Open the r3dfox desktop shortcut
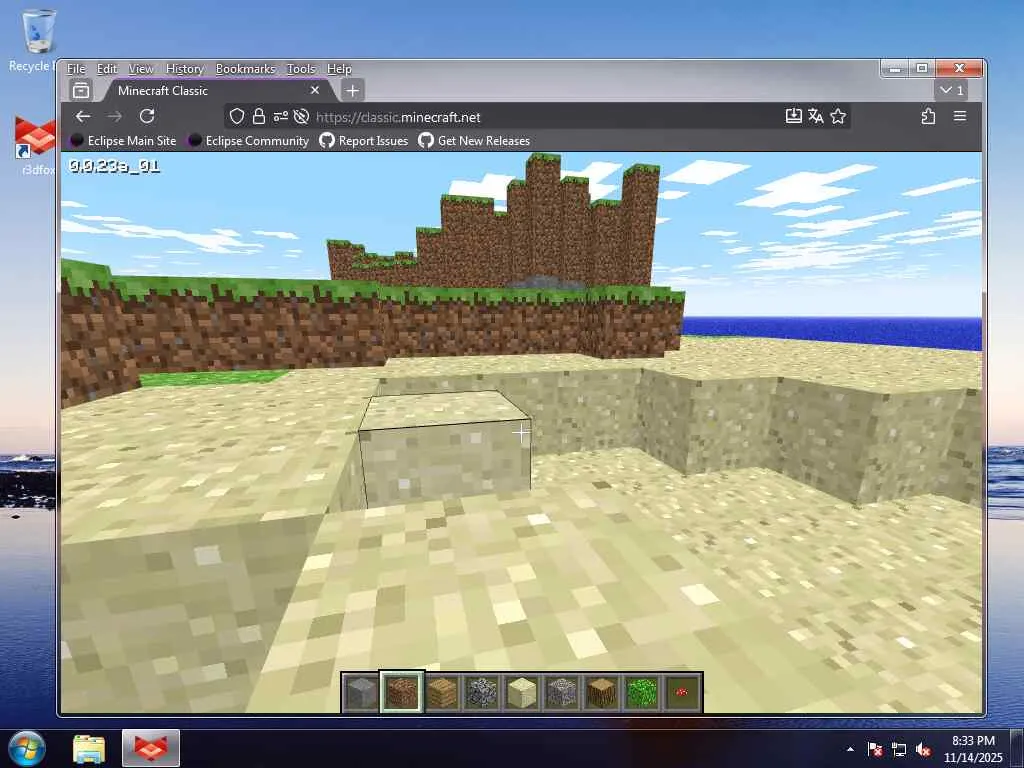 36,145
